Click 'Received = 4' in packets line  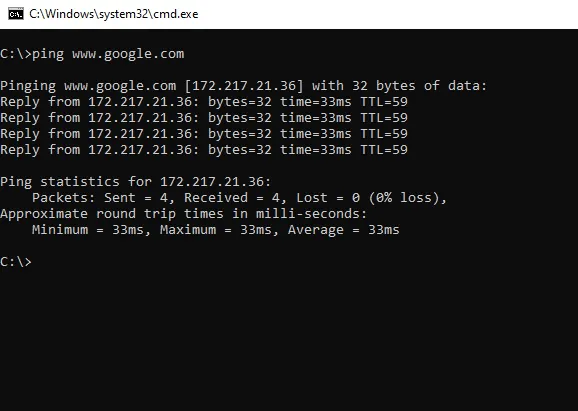point(232,198)
